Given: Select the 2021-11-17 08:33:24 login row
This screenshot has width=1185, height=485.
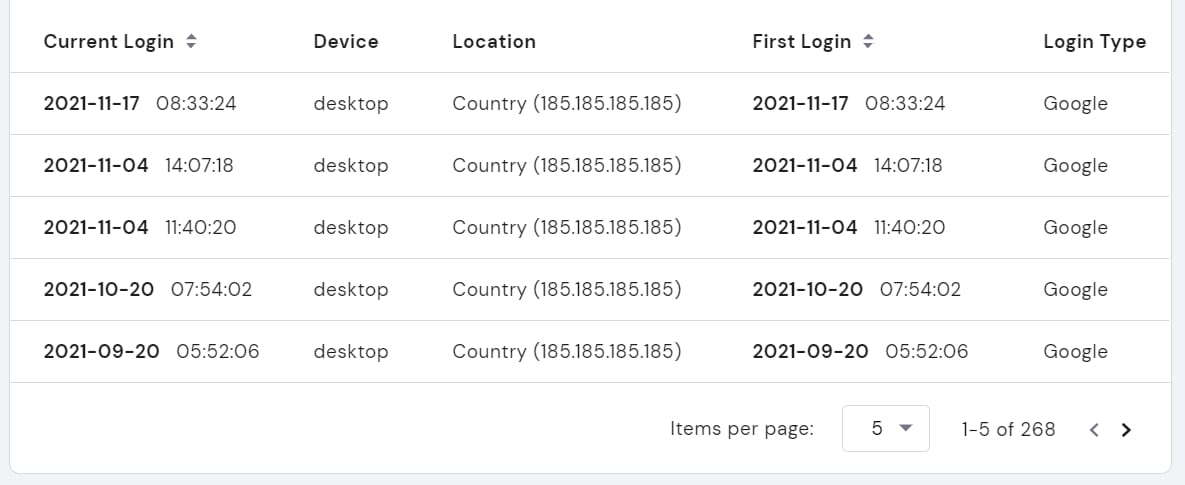Looking at the screenshot, I should 140,104.
